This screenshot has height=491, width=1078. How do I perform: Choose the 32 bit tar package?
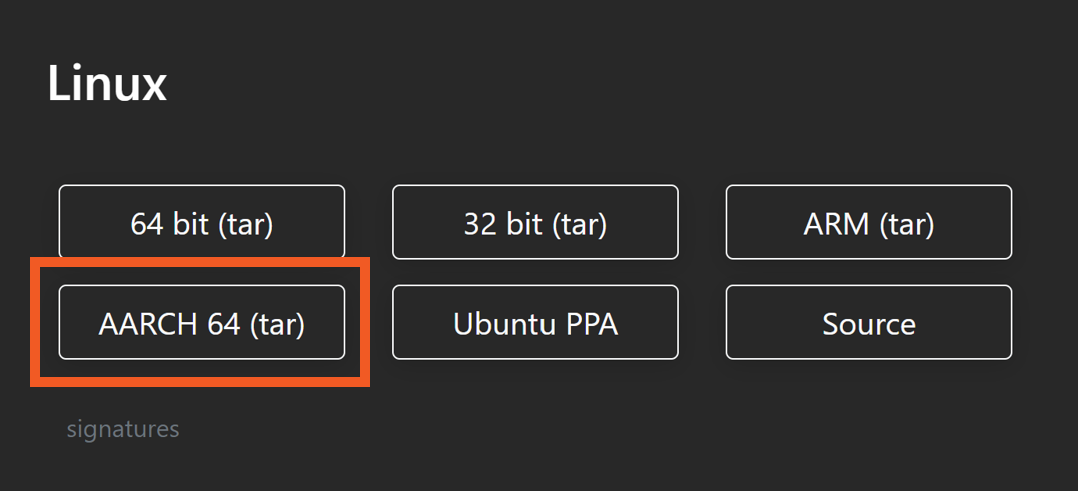click(x=535, y=222)
